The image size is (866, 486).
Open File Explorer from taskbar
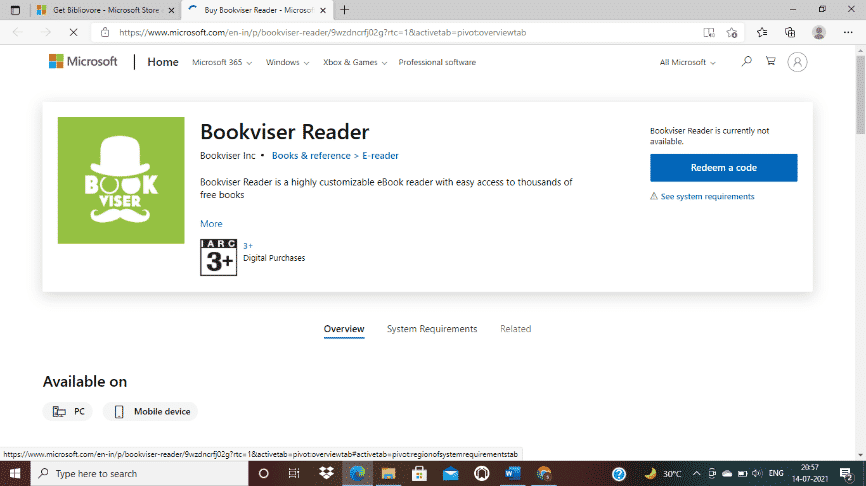point(388,474)
